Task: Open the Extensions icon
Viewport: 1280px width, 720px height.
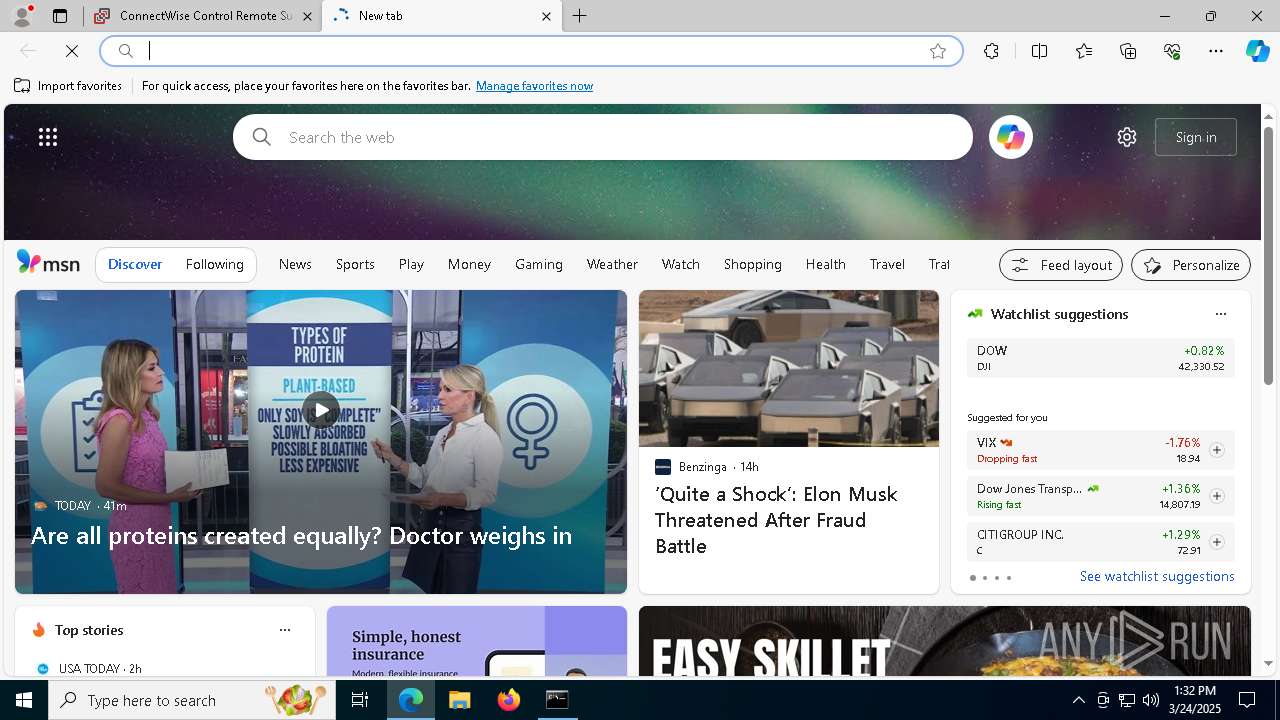Action: pos(991,51)
